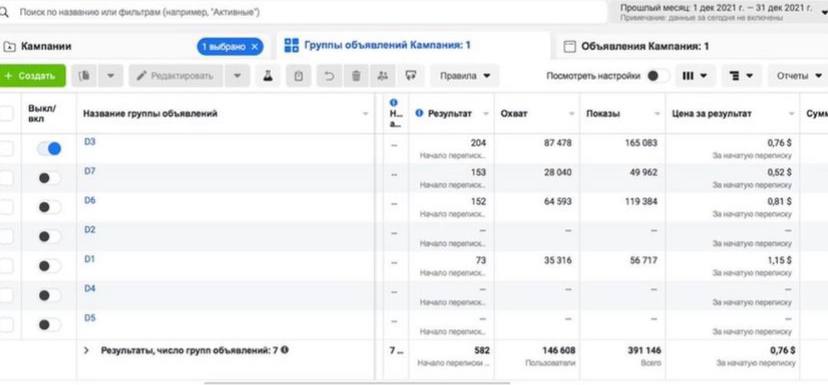This screenshot has width=828, height=385.
Task: Open the Отчеты dropdown
Action: point(798,76)
